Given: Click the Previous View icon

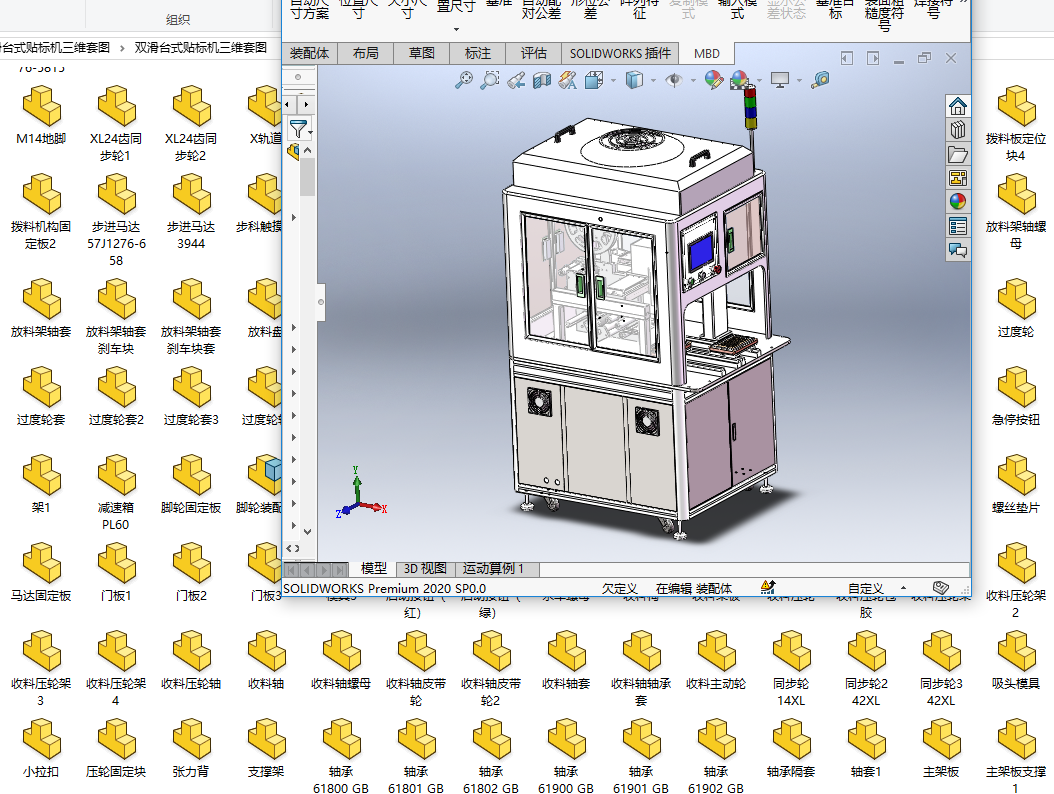Looking at the screenshot, I should [516, 80].
